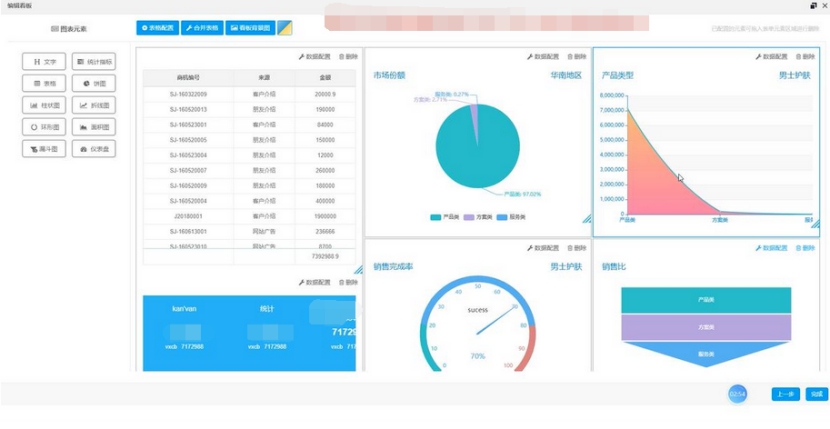Click the 市场份额 chart title
Image resolution: width=830 pixels, height=429 pixels.
[x=390, y=76]
